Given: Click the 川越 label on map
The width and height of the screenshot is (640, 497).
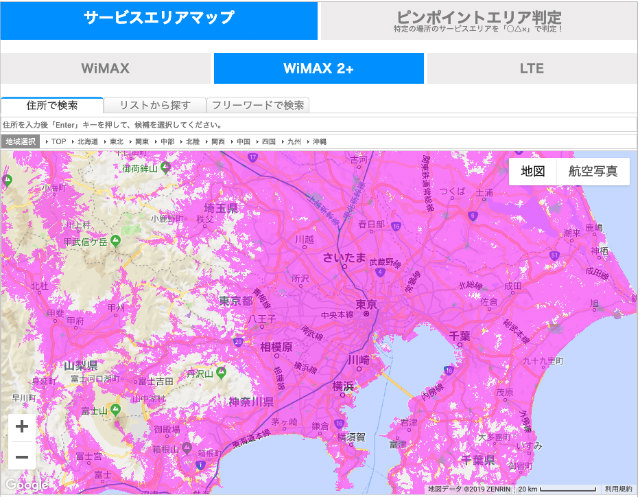Looking at the screenshot, I should [x=304, y=240].
